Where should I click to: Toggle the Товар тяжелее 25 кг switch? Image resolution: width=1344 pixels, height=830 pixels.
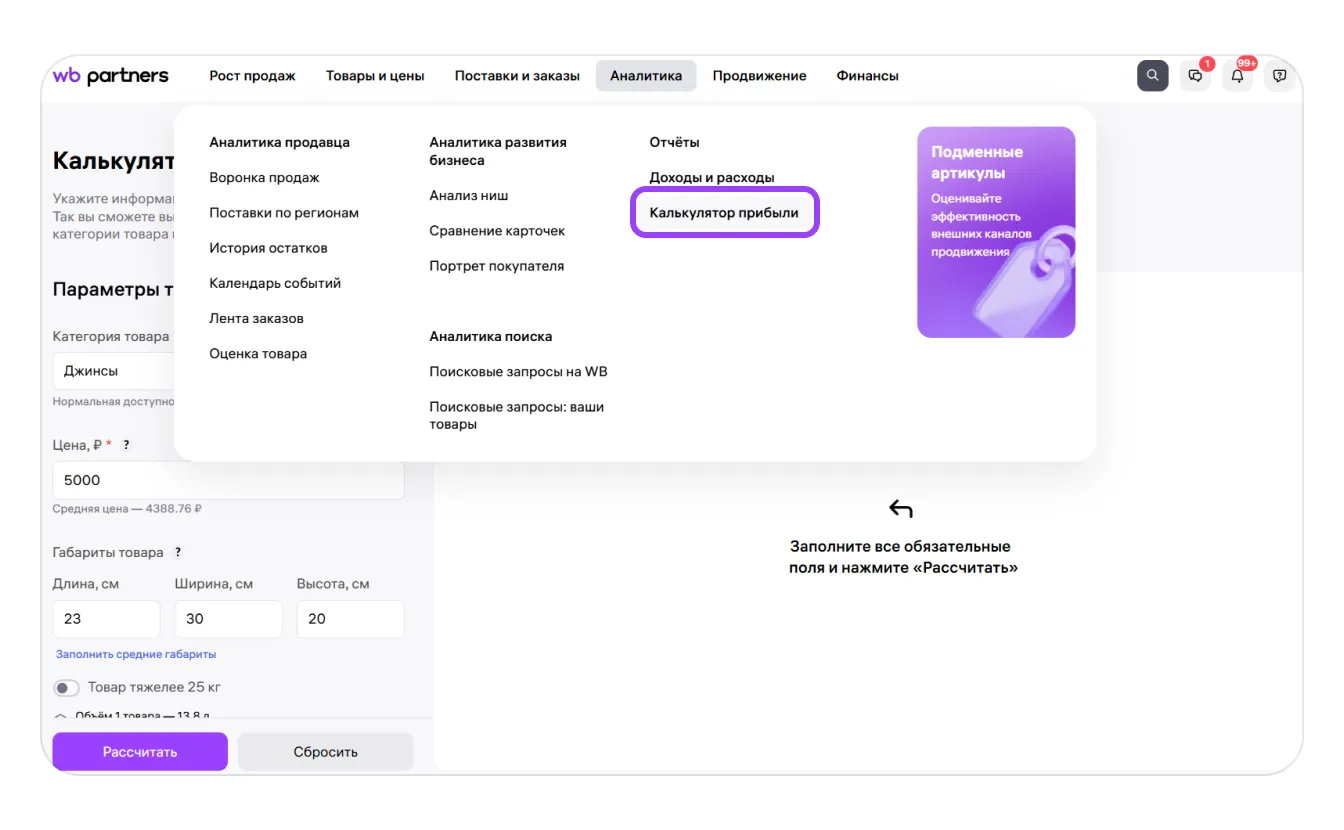pyautogui.click(x=67, y=688)
